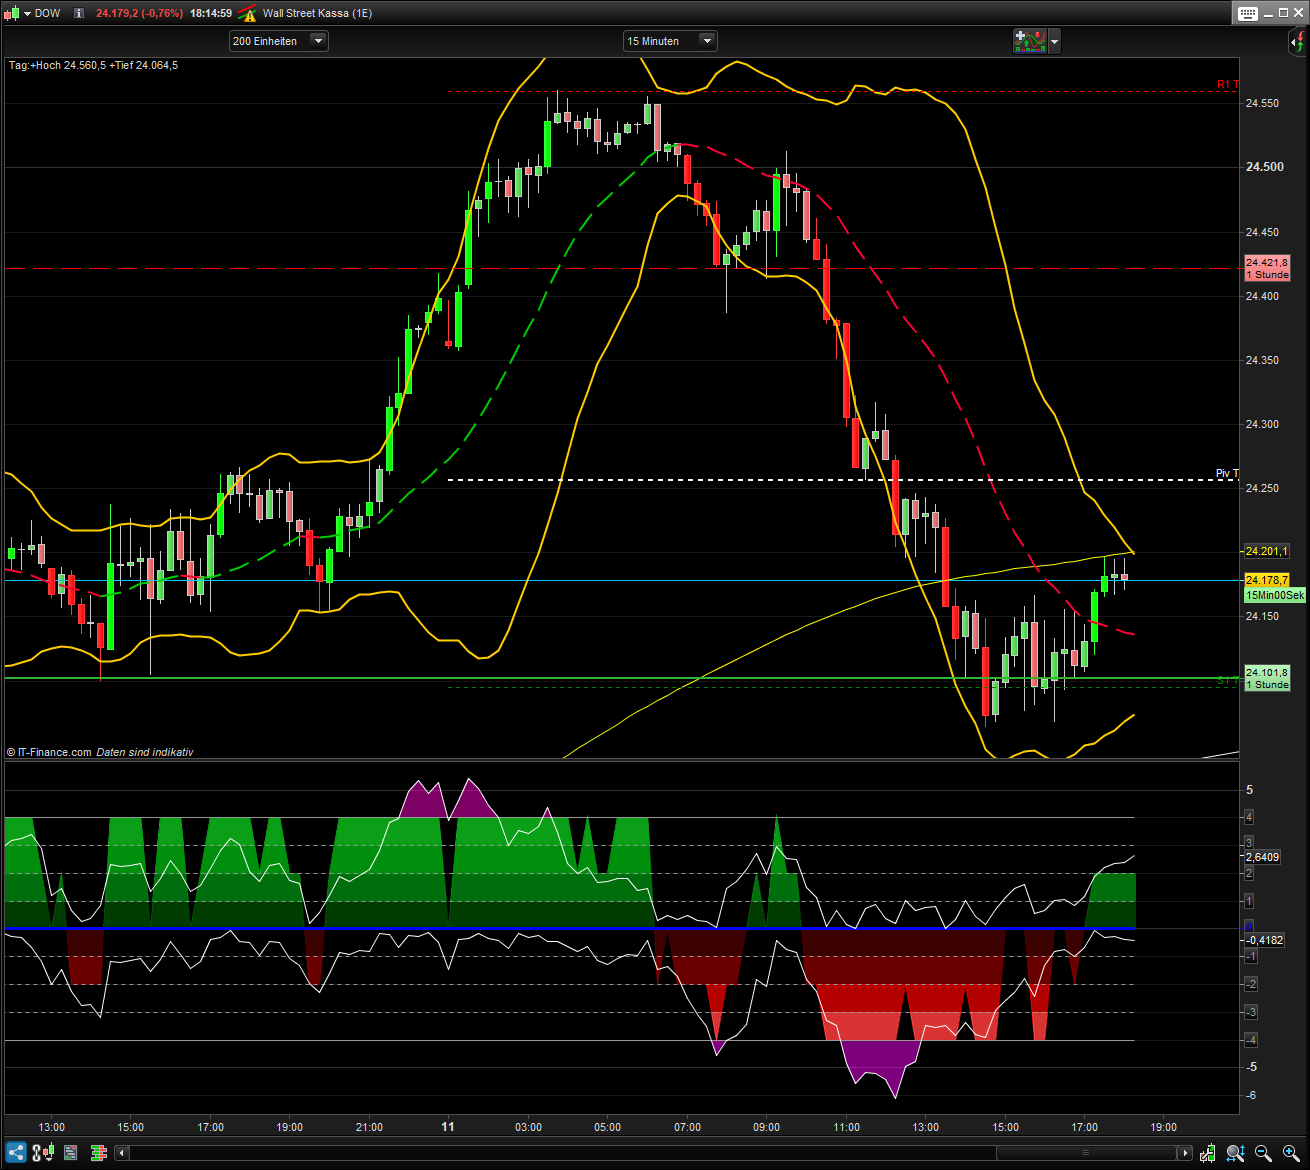The height and width of the screenshot is (1170, 1310).
Task: Open the 200 Einheiten dropdown
Action: click(x=279, y=41)
